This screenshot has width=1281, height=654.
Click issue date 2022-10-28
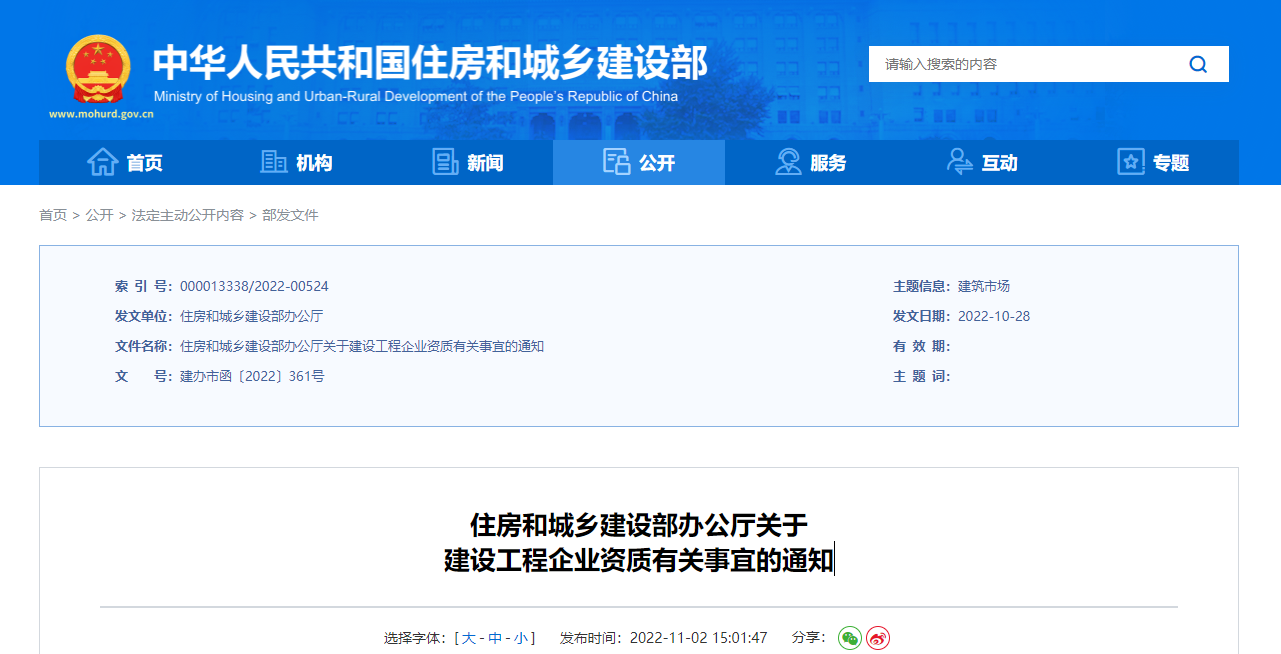coord(994,316)
